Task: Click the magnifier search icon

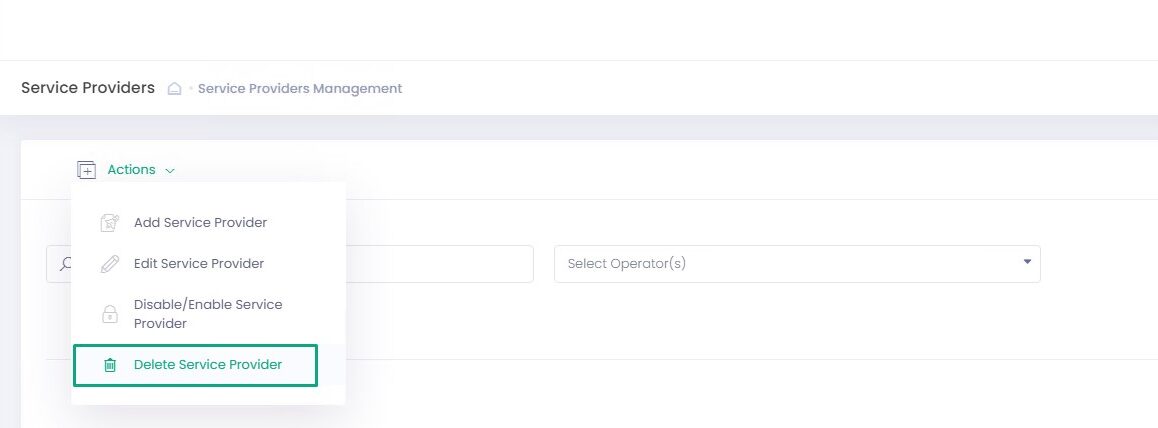Action: coord(62,264)
